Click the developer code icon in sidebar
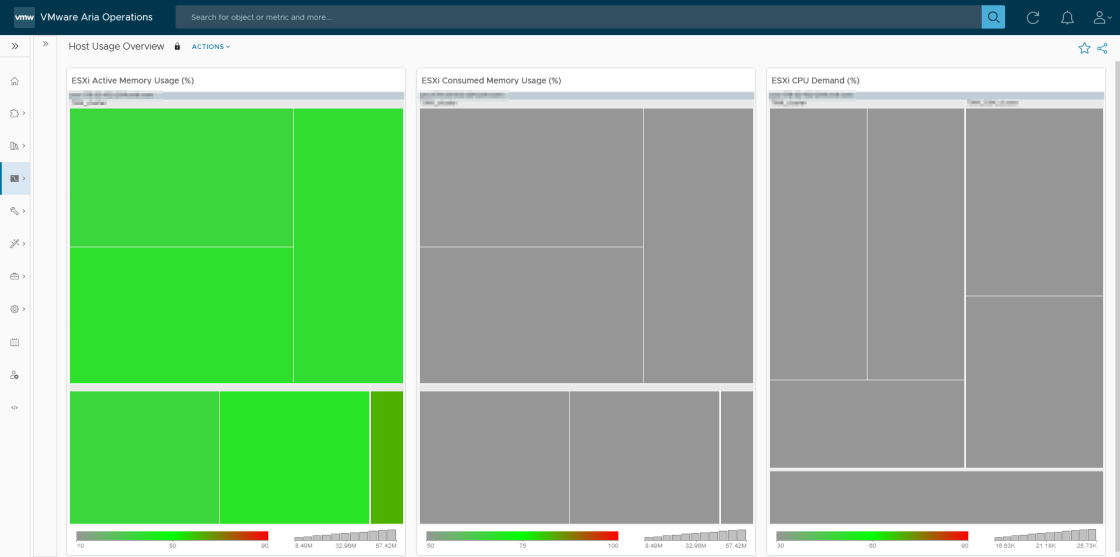The width and height of the screenshot is (1120, 557). pyautogui.click(x=14, y=407)
